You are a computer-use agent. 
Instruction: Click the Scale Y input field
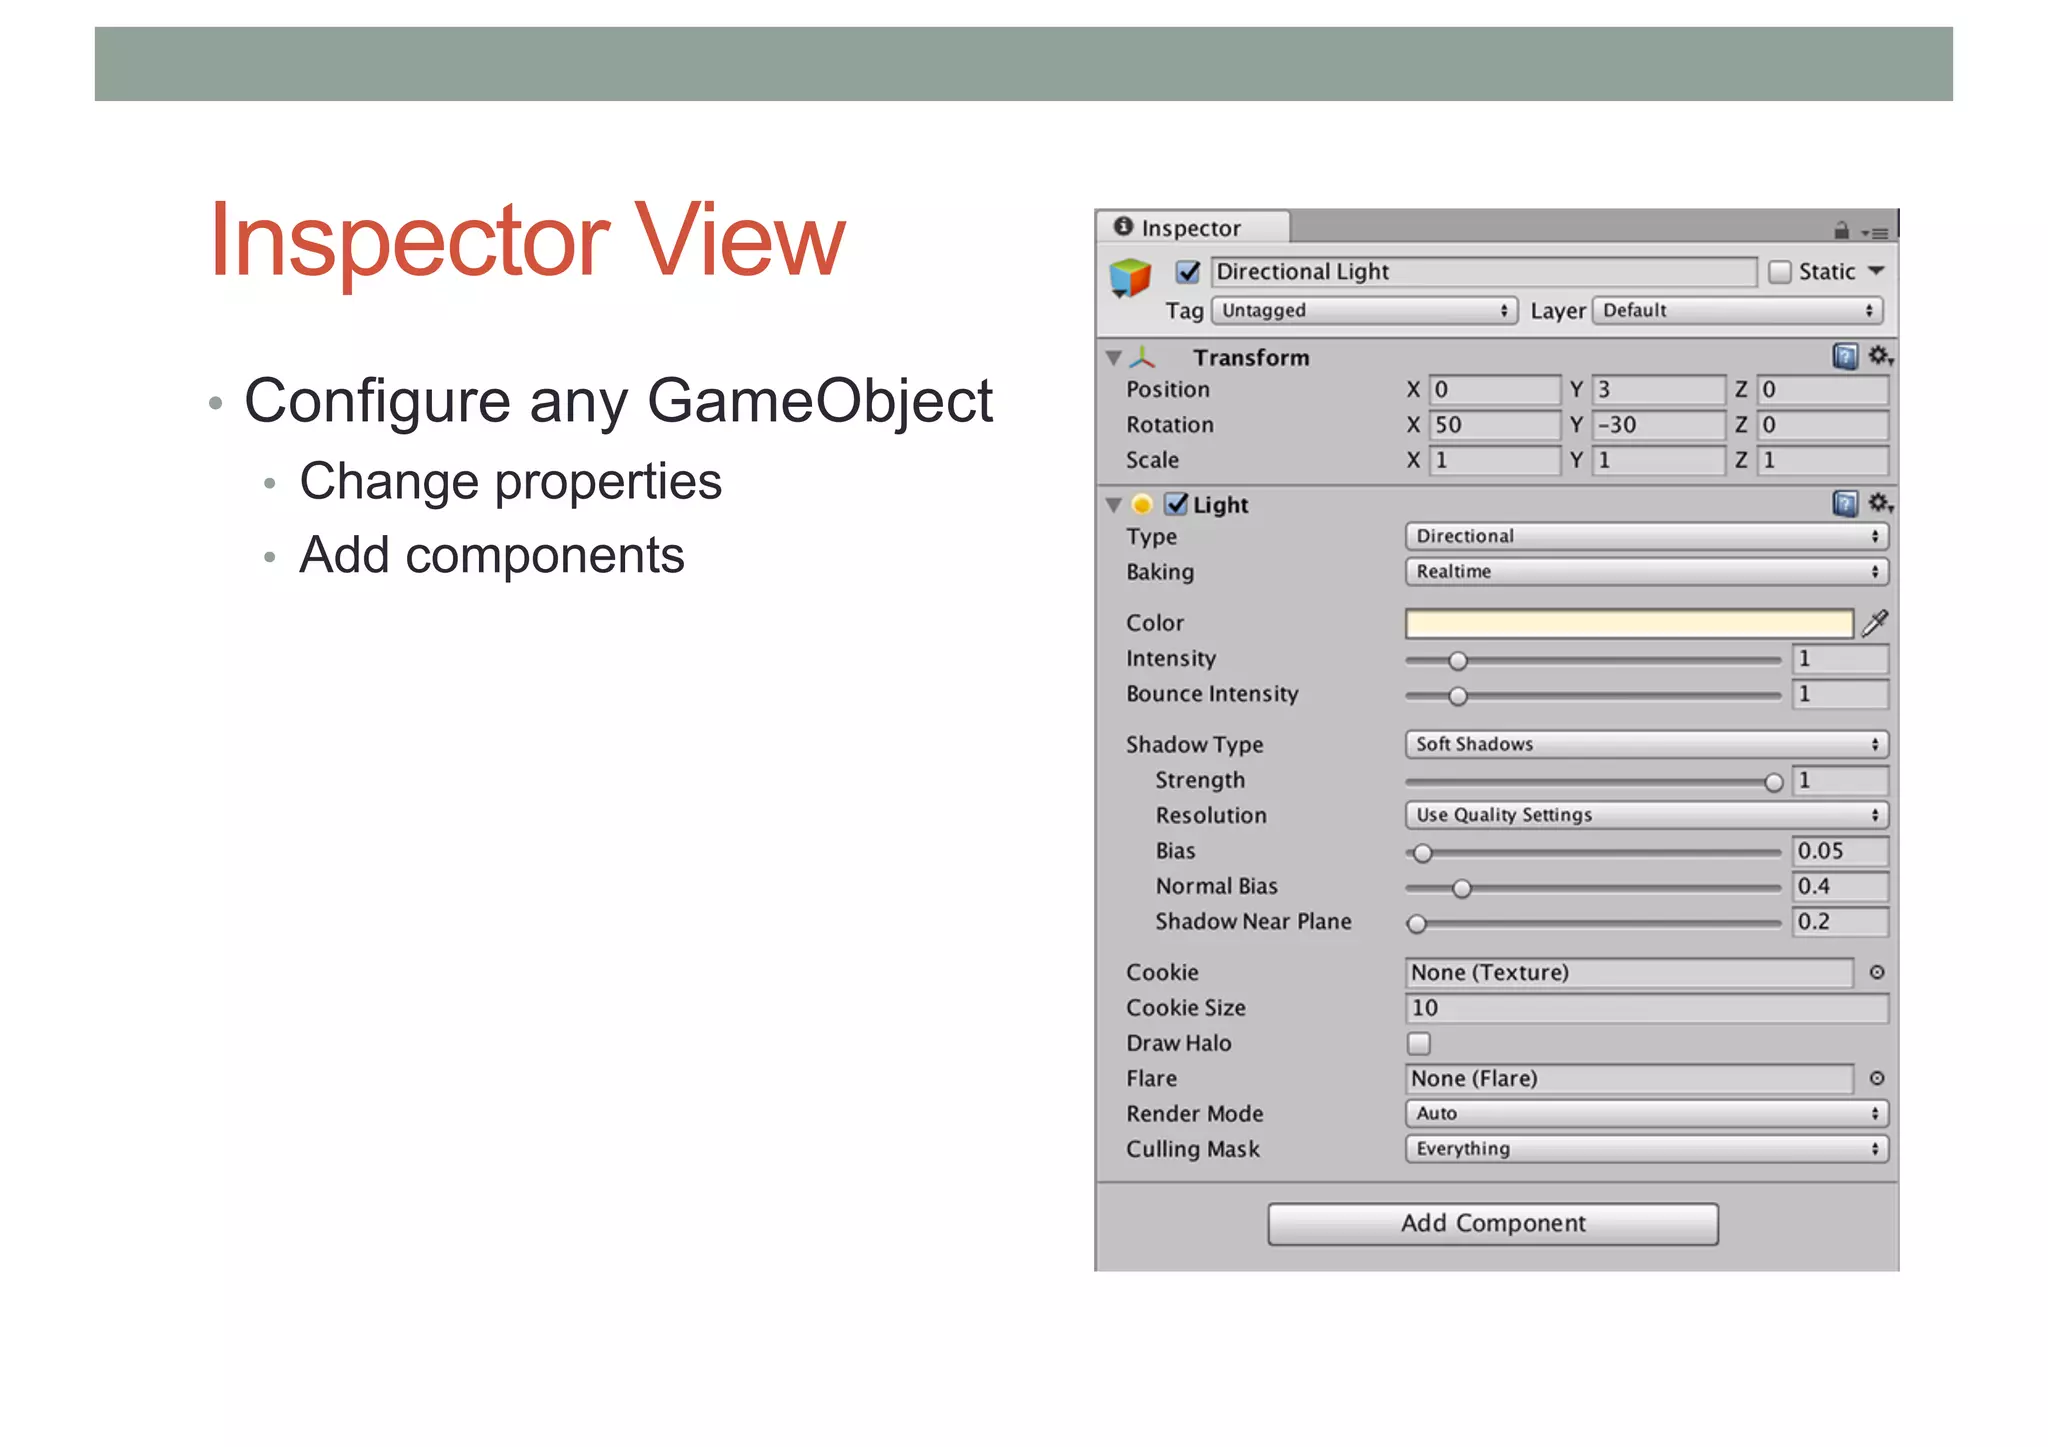(1659, 460)
